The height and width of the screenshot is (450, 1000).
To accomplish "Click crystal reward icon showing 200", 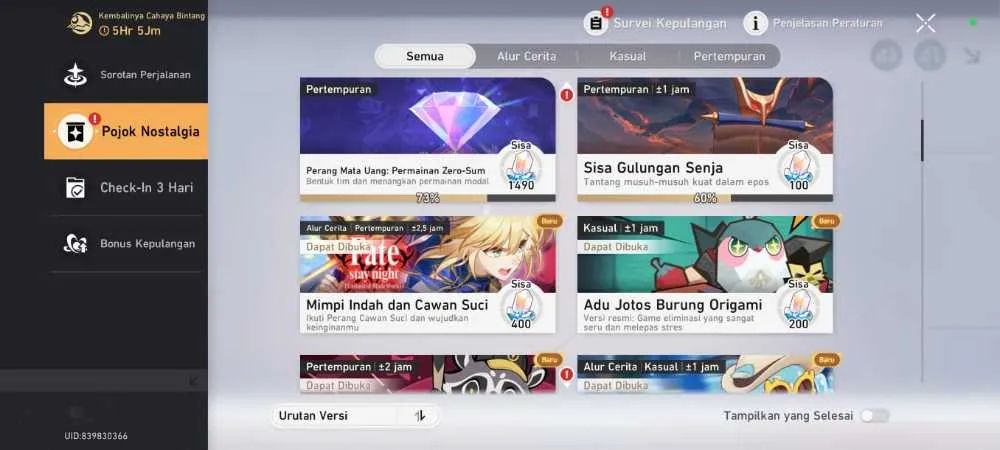I will (x=798, y=305).
